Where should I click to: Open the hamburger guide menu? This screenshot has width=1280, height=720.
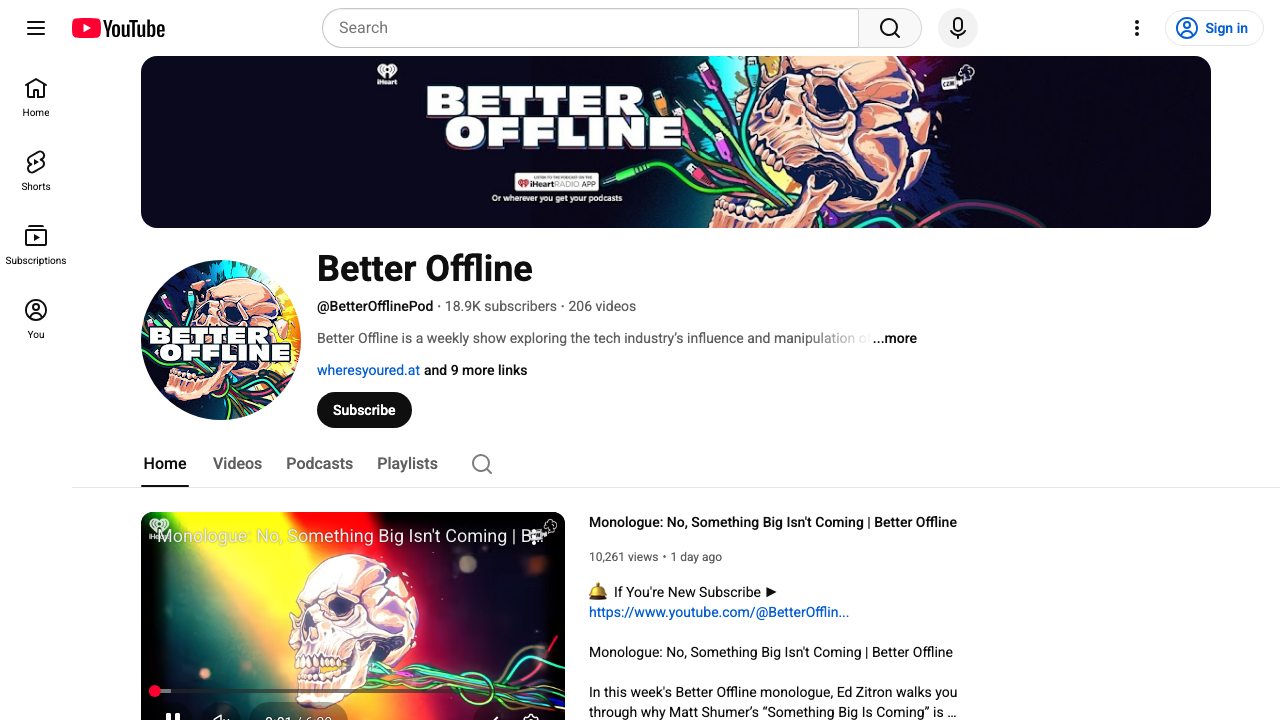pyautogui.click(x=36, y=28)
